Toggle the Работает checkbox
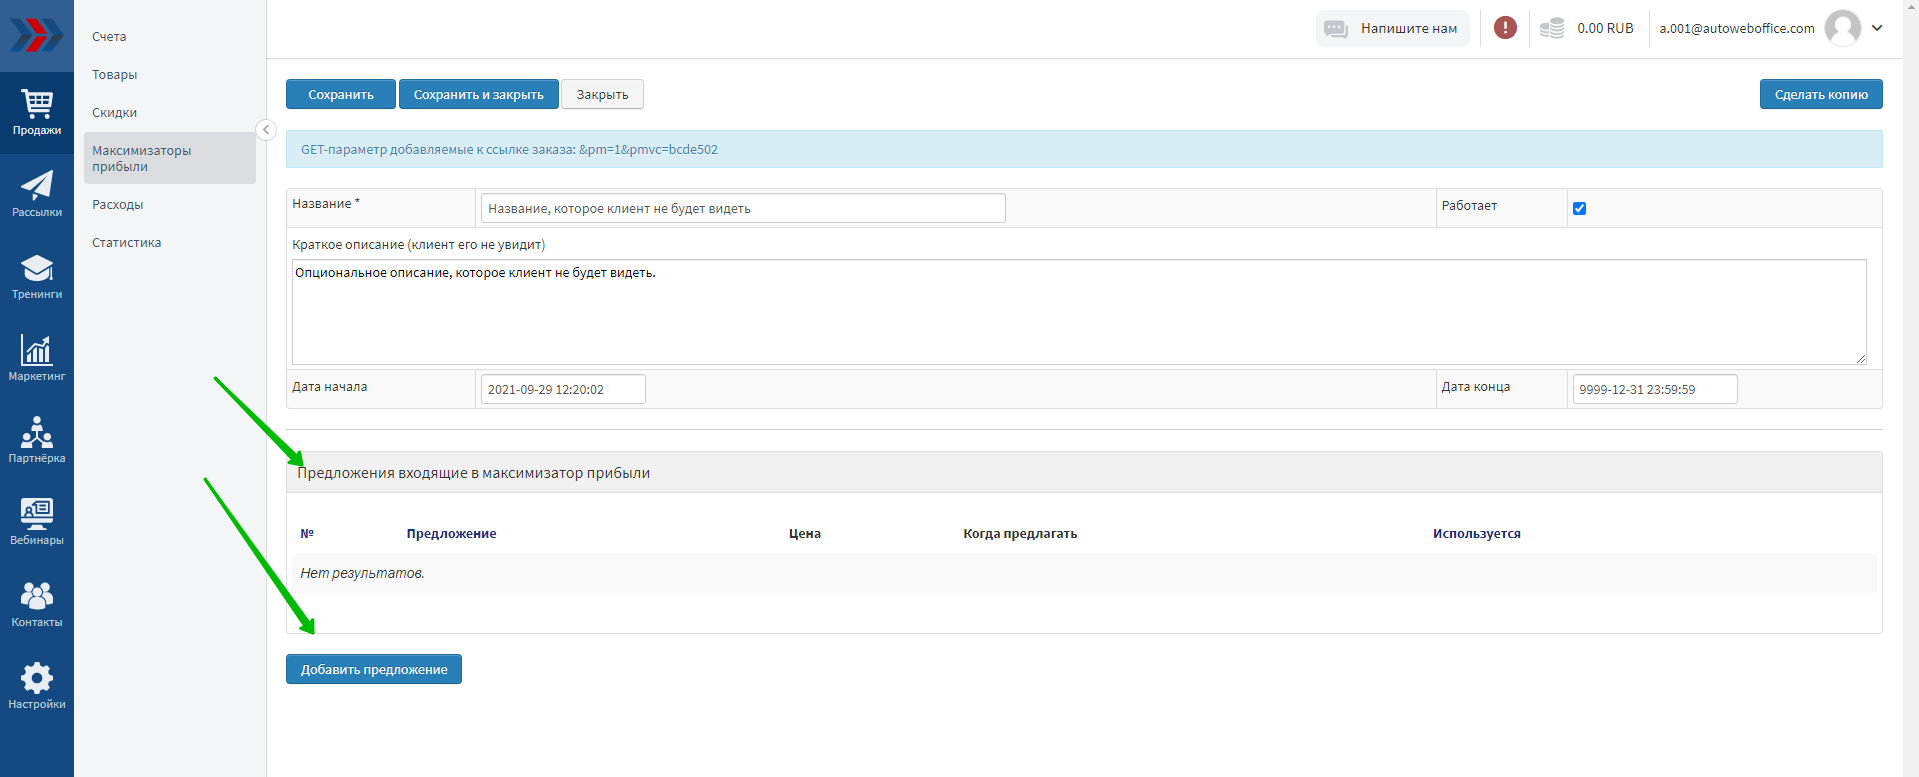The width and height of the screenshot is (1919, 777). (1579, 208)
